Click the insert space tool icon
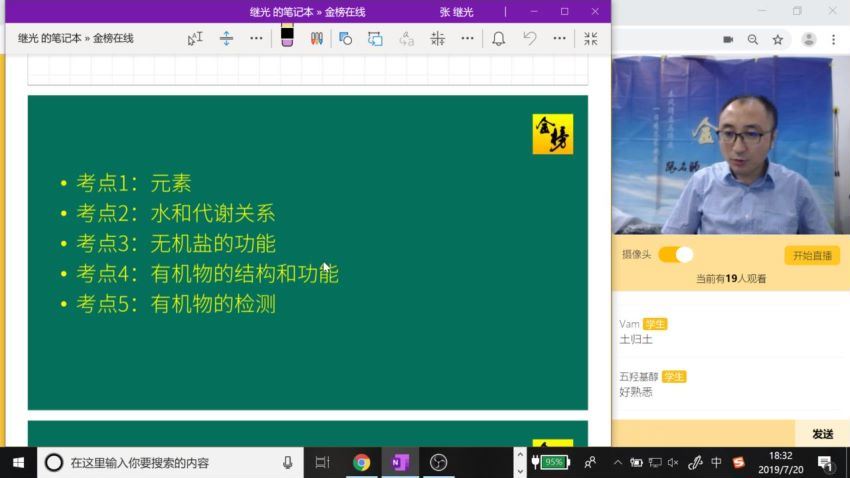 tap(226, 38)
